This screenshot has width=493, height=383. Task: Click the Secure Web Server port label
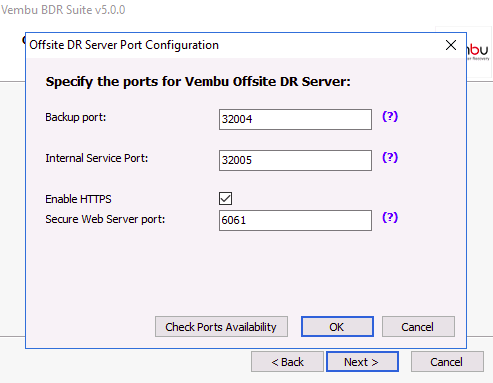(105, 219)
